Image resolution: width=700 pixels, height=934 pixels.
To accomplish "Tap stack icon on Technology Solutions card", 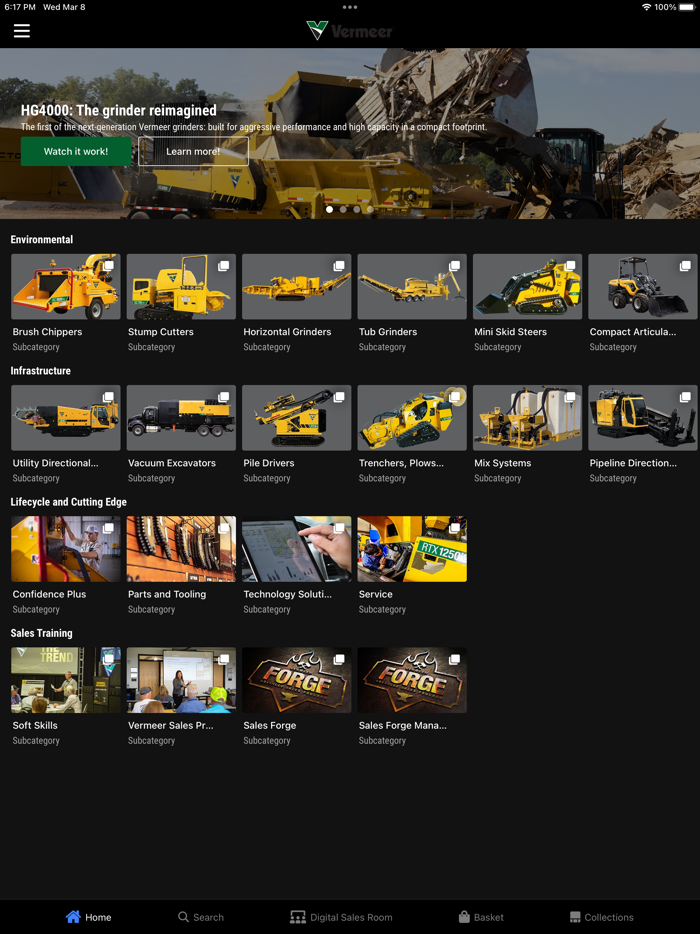I will point(339,528).
